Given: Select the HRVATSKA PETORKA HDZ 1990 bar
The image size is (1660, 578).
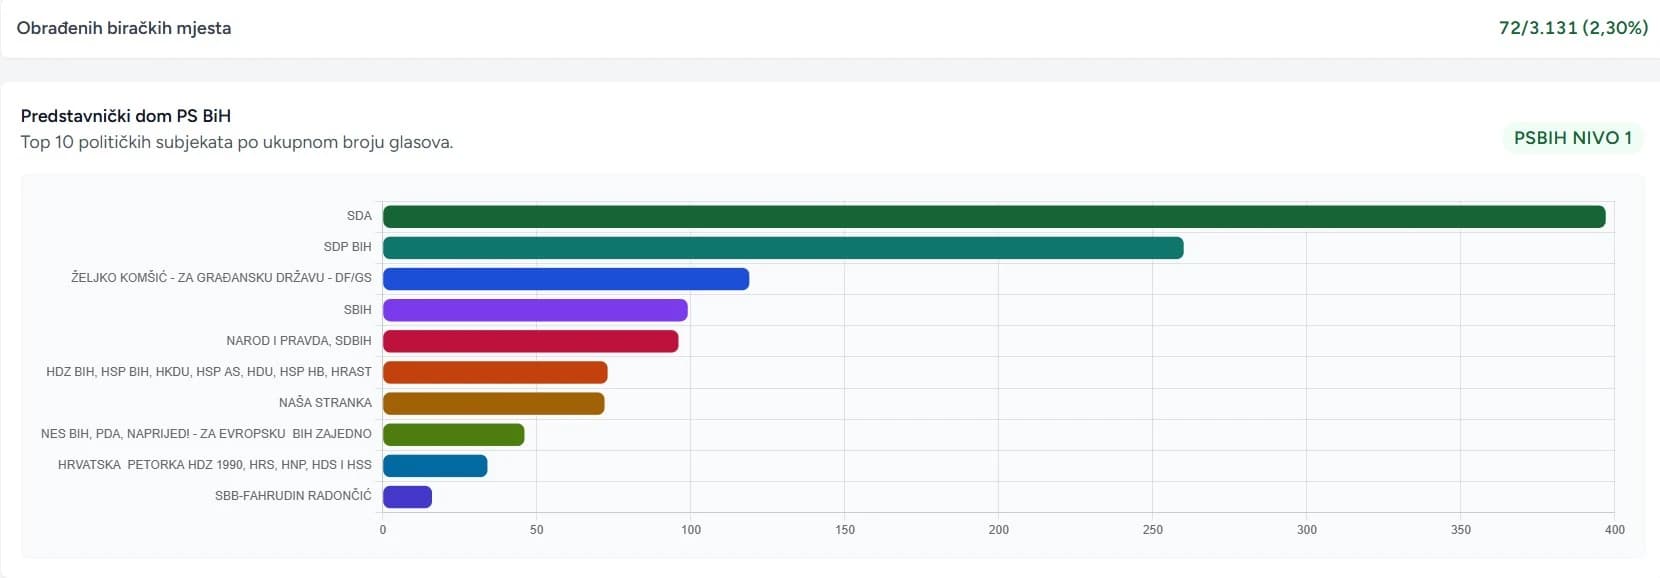Looking at the screenshot, I should point(435,465).
